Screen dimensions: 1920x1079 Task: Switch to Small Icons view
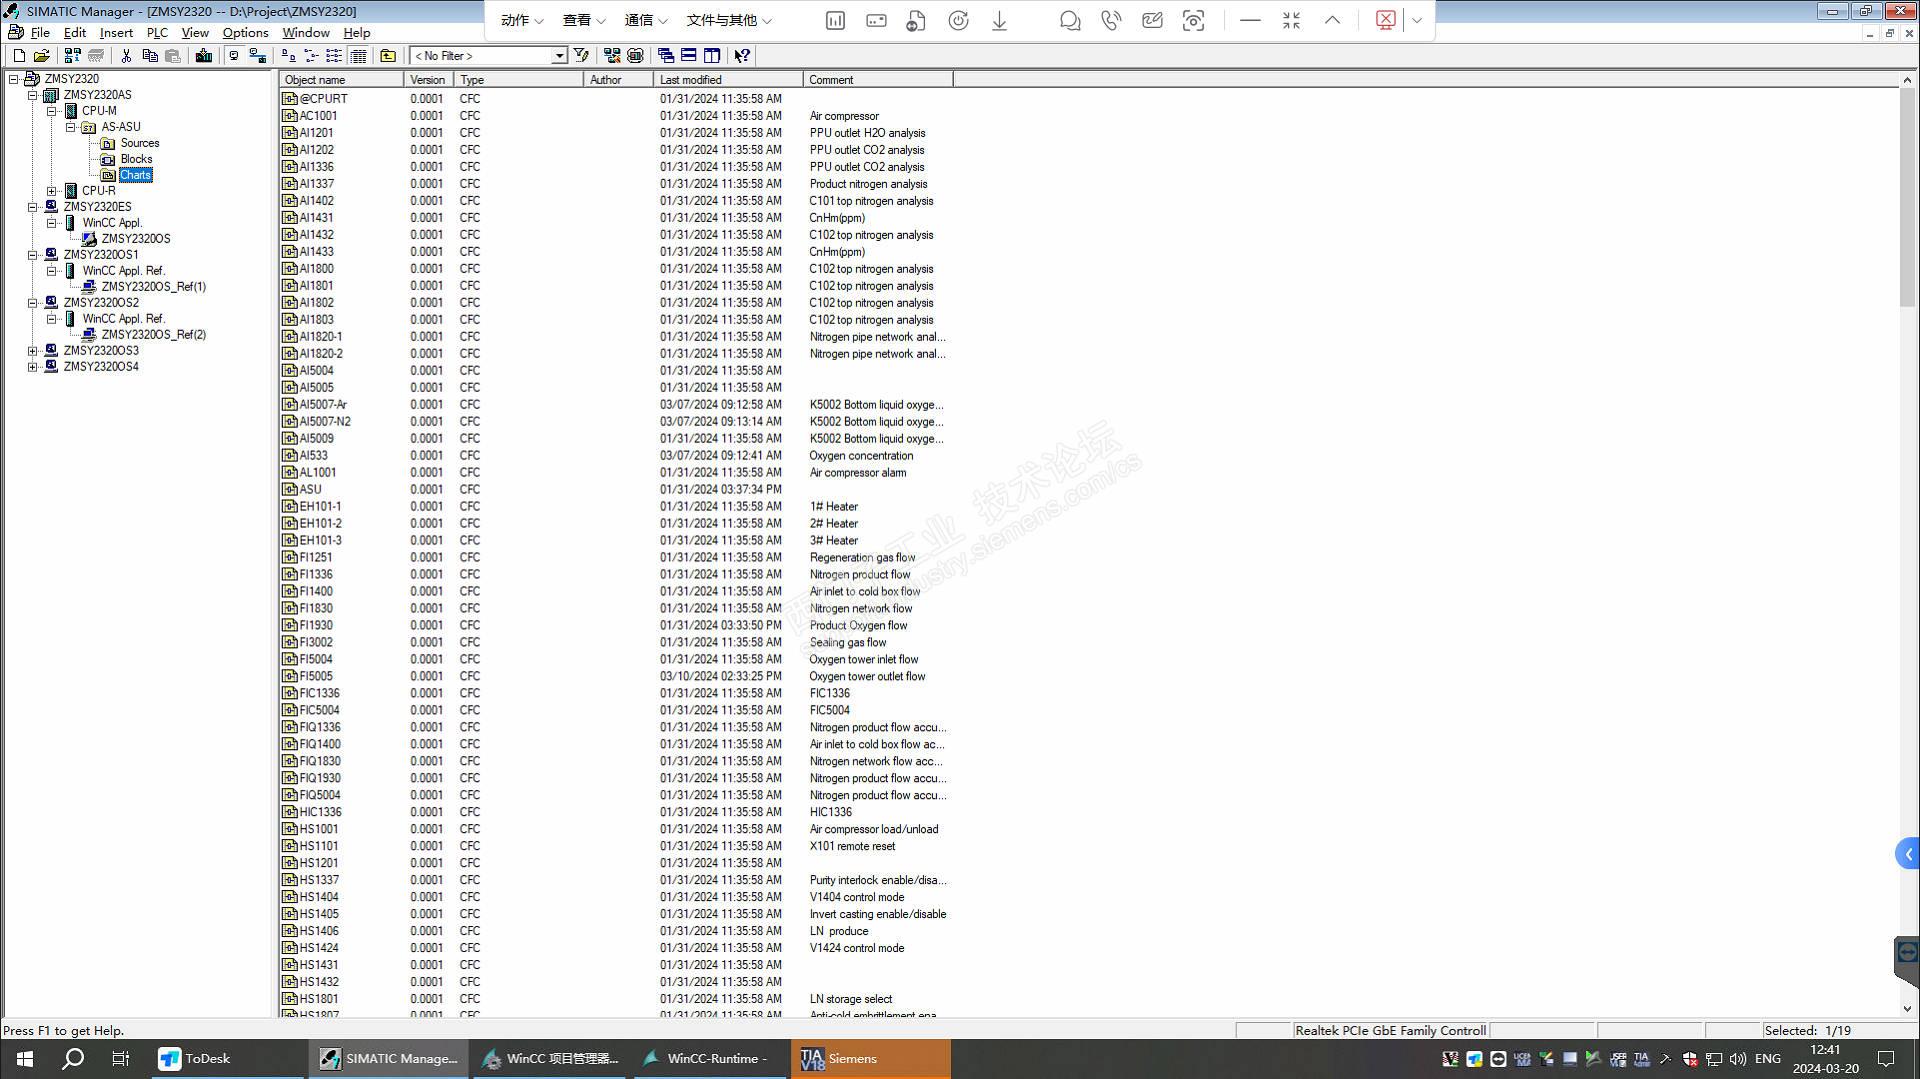click(x=311, y=56)
